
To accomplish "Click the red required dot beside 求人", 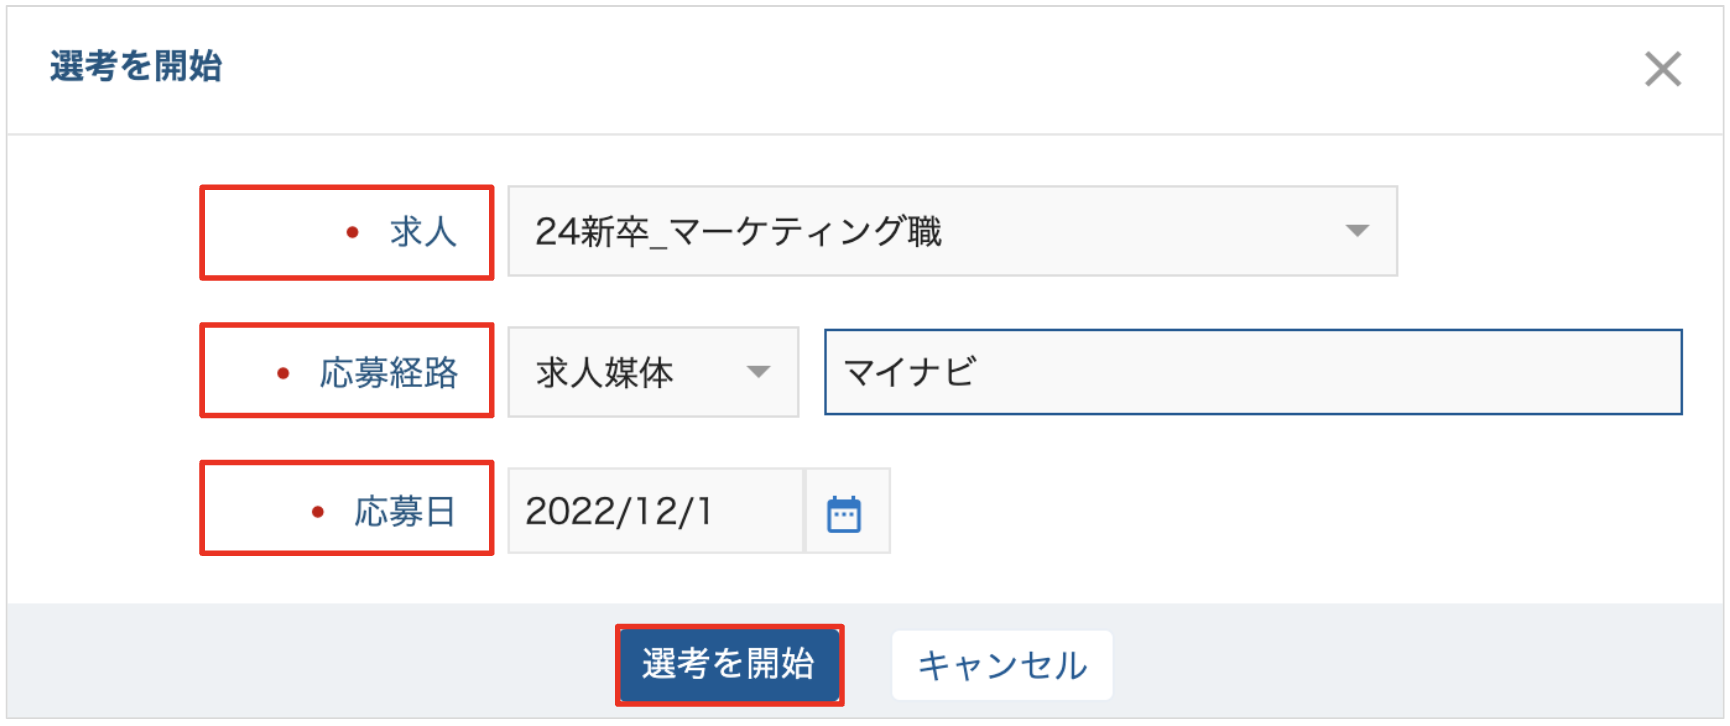I will tap(352, 233).
